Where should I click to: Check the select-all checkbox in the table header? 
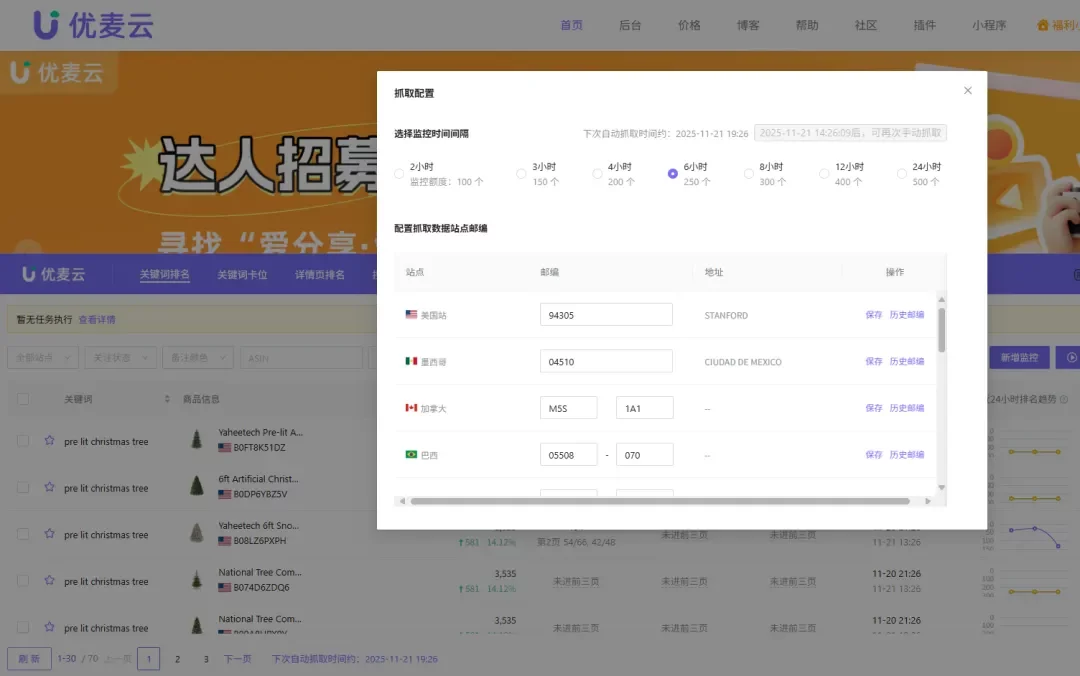[x=23, y=399]
